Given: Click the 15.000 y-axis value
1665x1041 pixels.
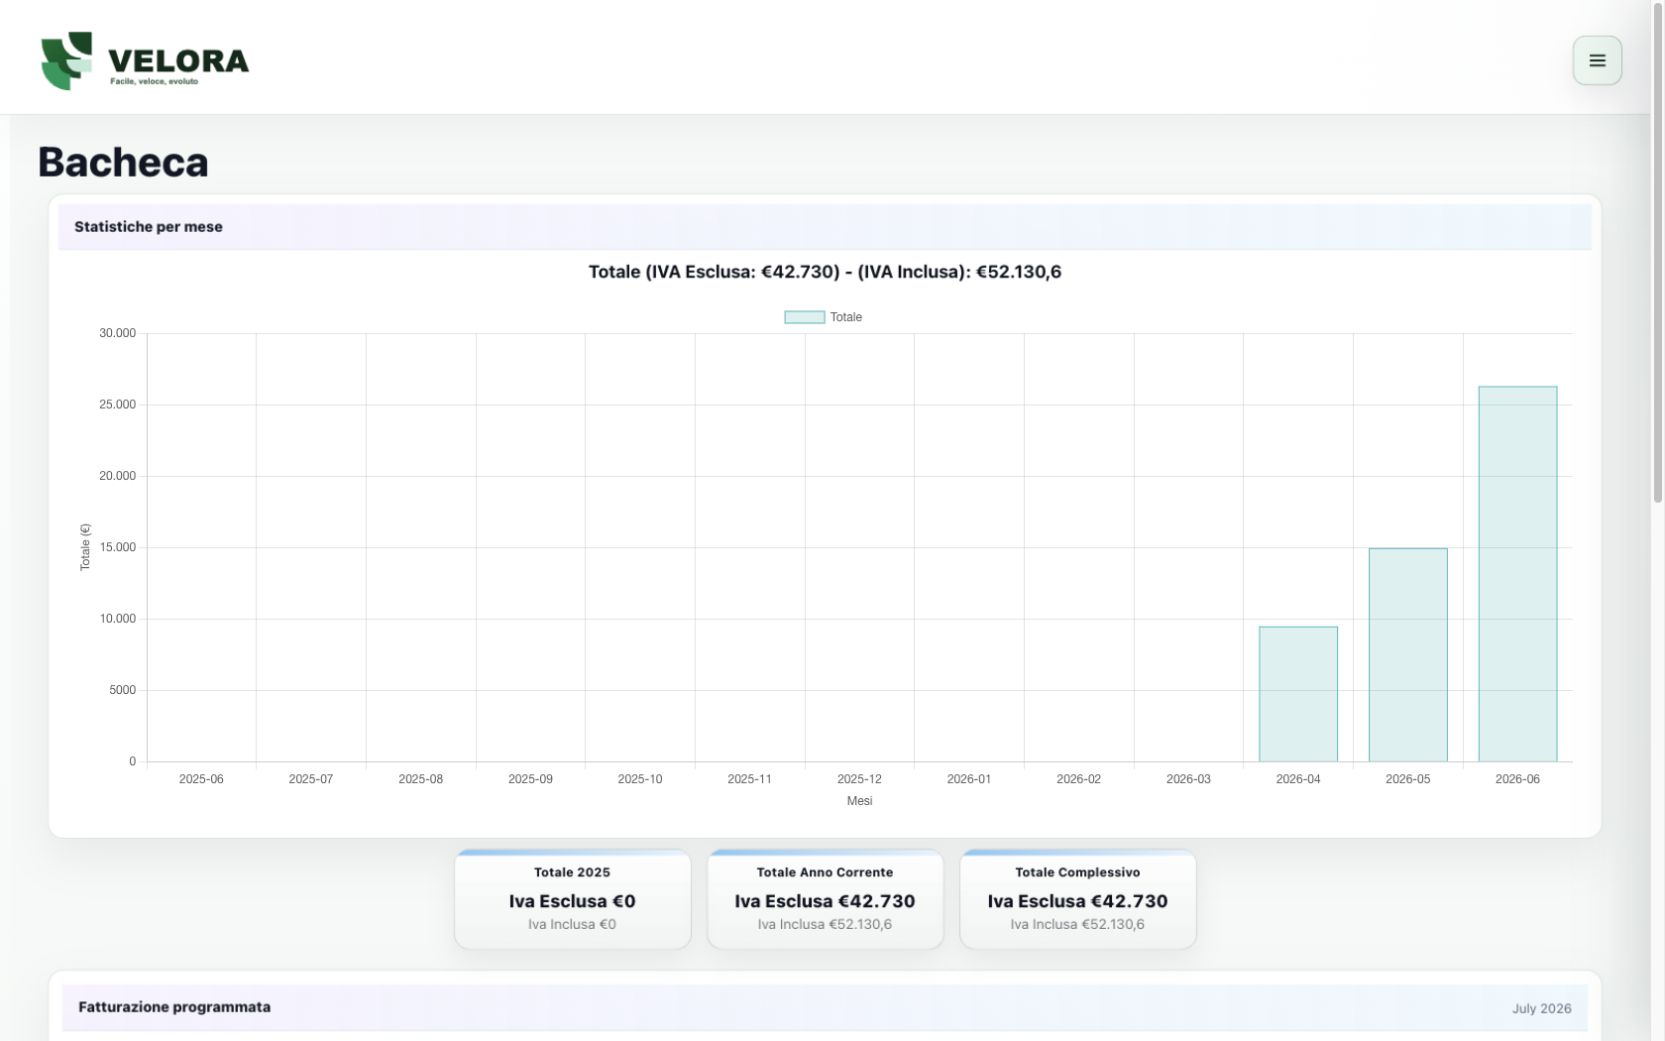Looking at the screenshot, I should 117,548.
